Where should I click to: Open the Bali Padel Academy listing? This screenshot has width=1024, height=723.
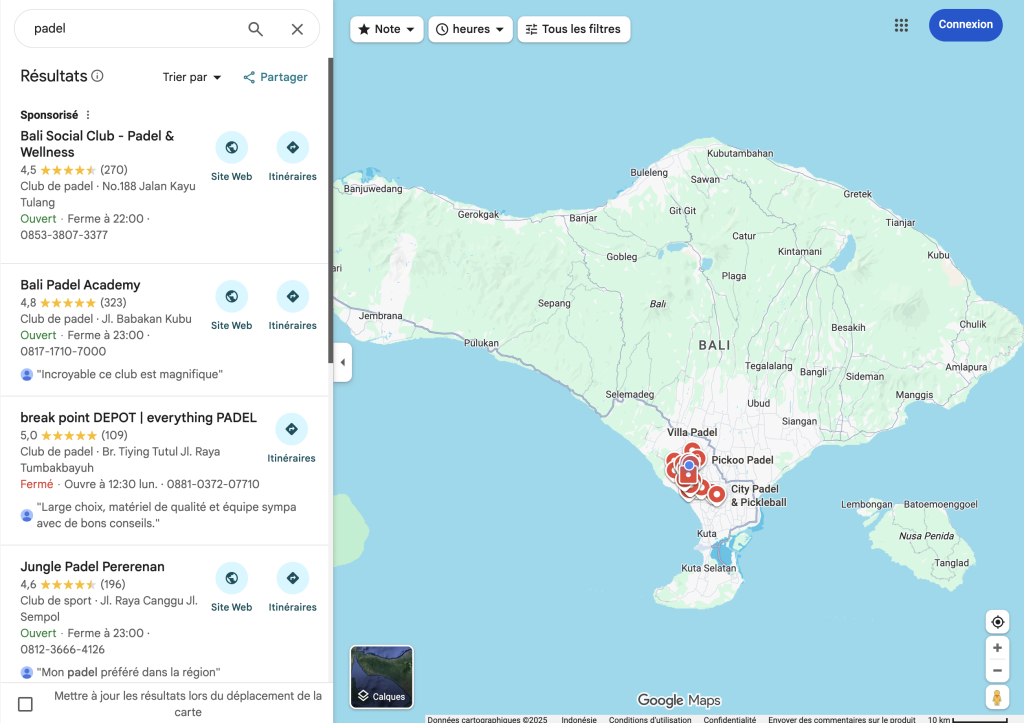80,285
